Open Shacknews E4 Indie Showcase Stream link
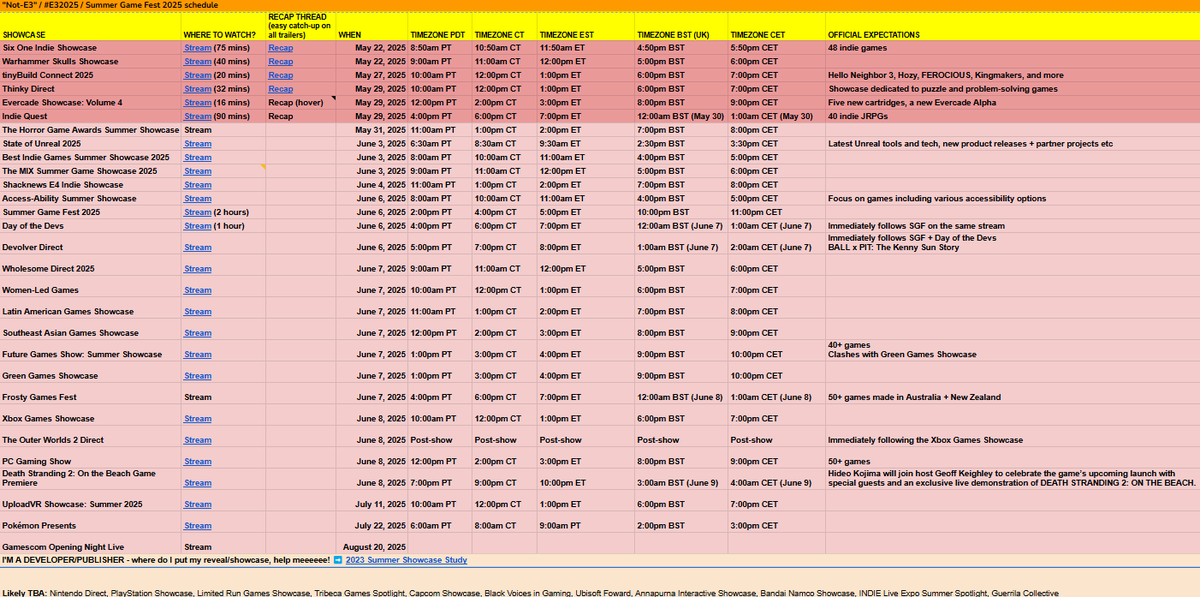The width and height of the screenshot is (1200, 597). tap(197, 185)
